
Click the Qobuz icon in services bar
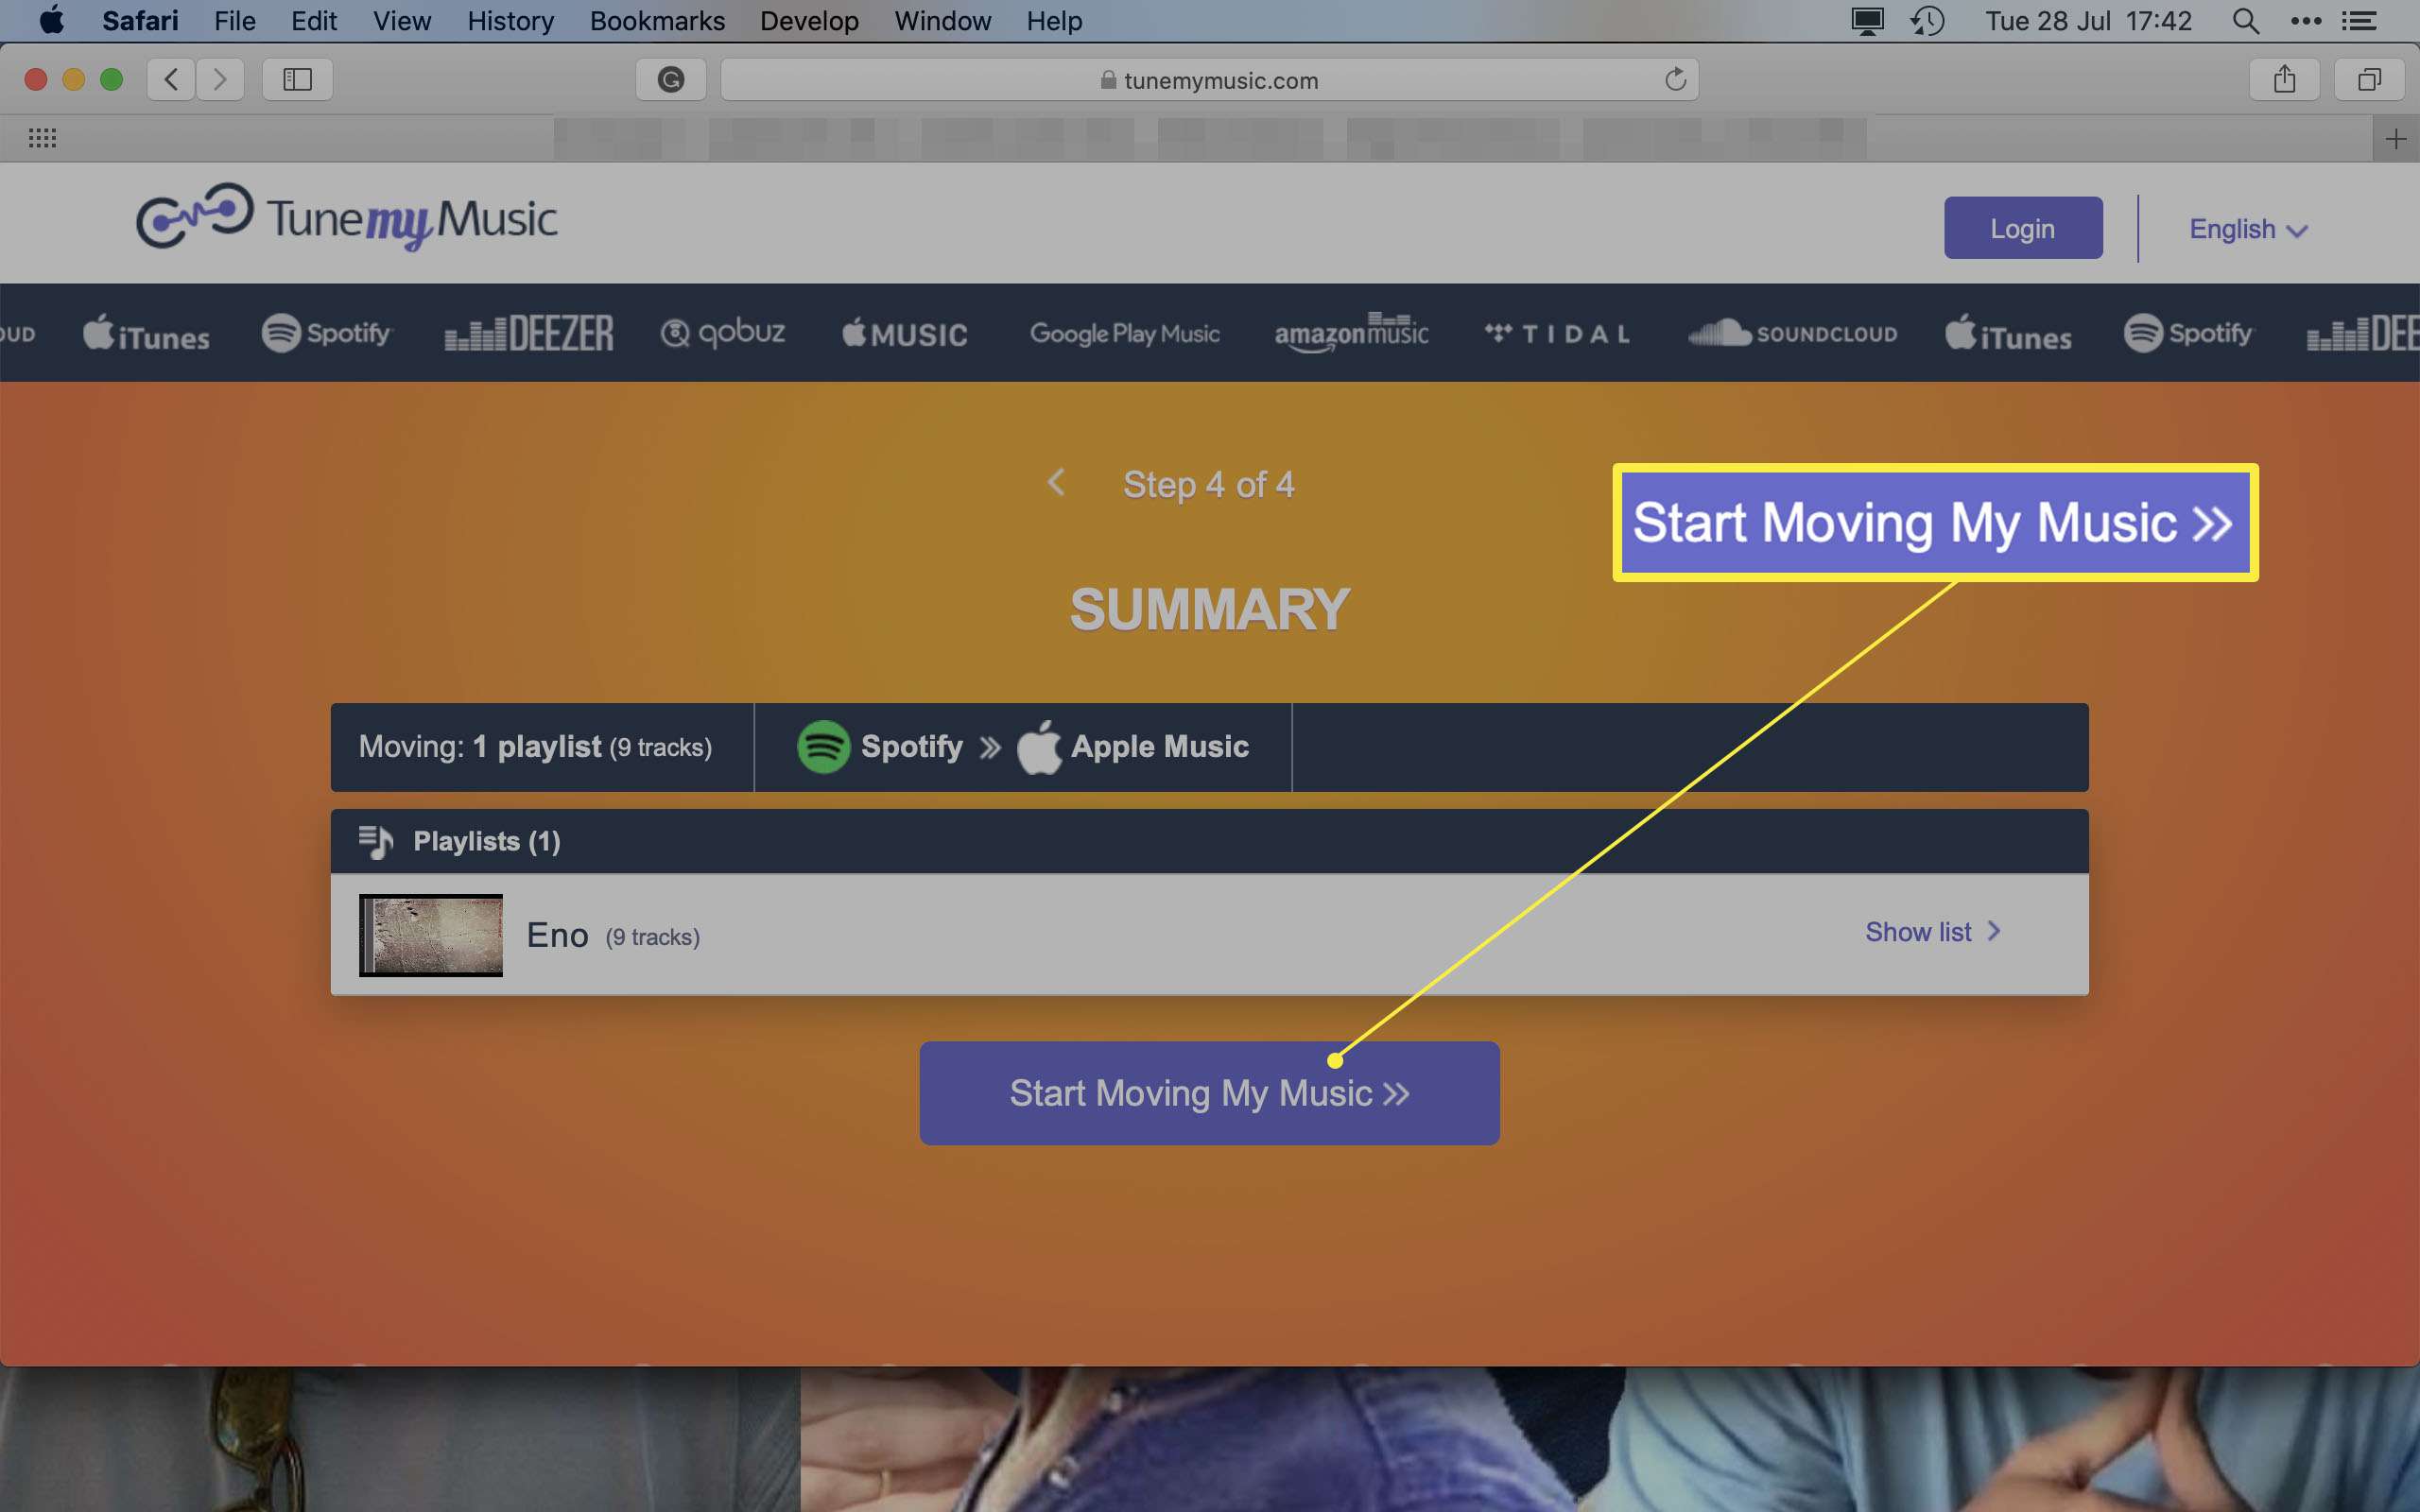click(x=721, y=335)
